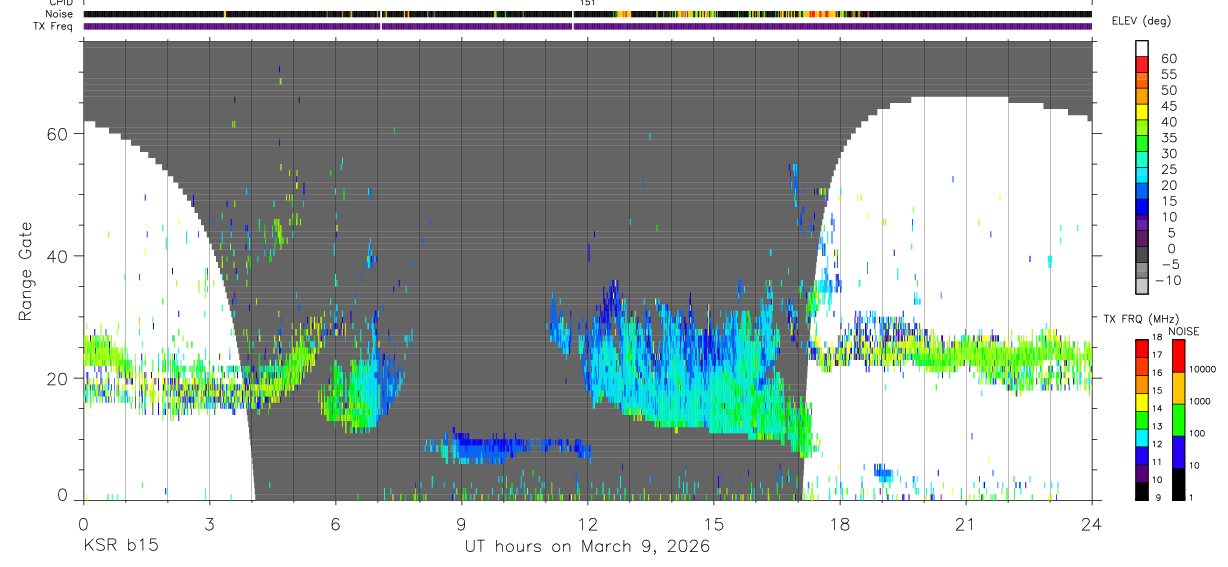Click the '30' label on the ELEV color bar
The width and height of the screenshot is (1228, 567).
click(x=1168, y=154)
